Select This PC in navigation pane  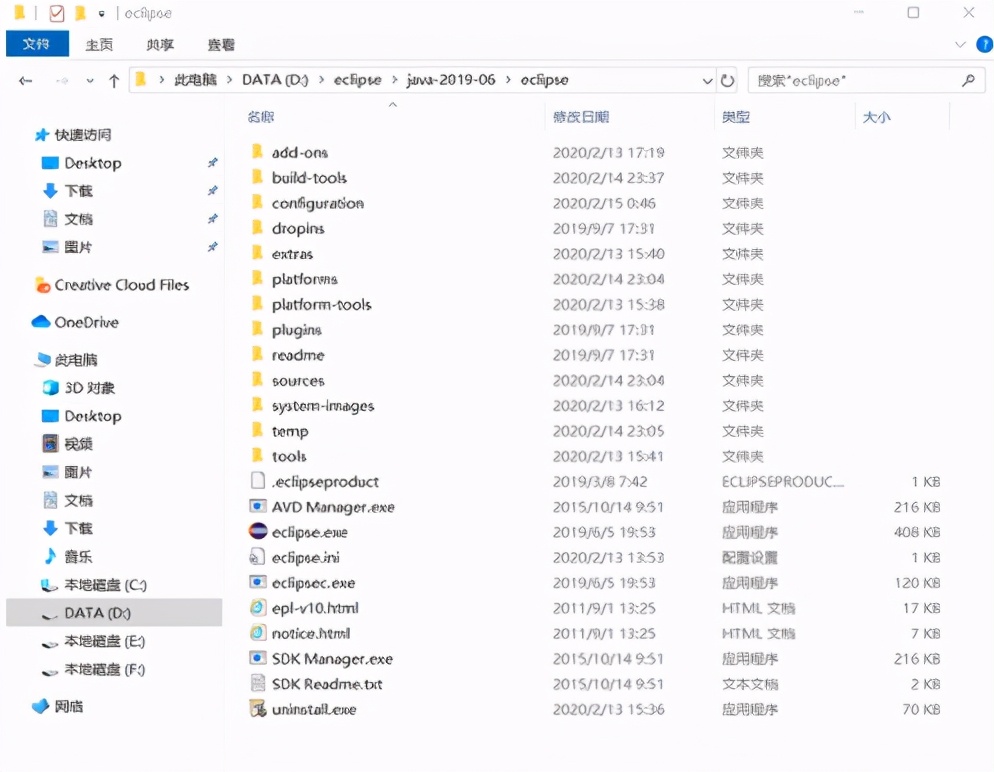[x=66, y=360]
